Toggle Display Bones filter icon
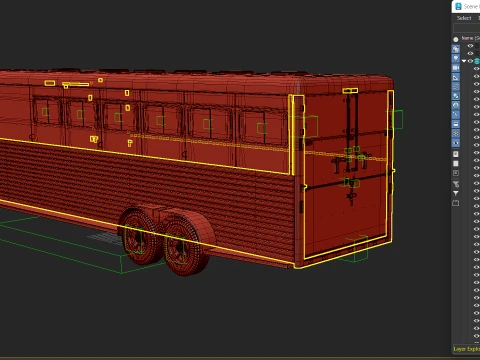Screen dimensions: 480x360 click(456, 115)
